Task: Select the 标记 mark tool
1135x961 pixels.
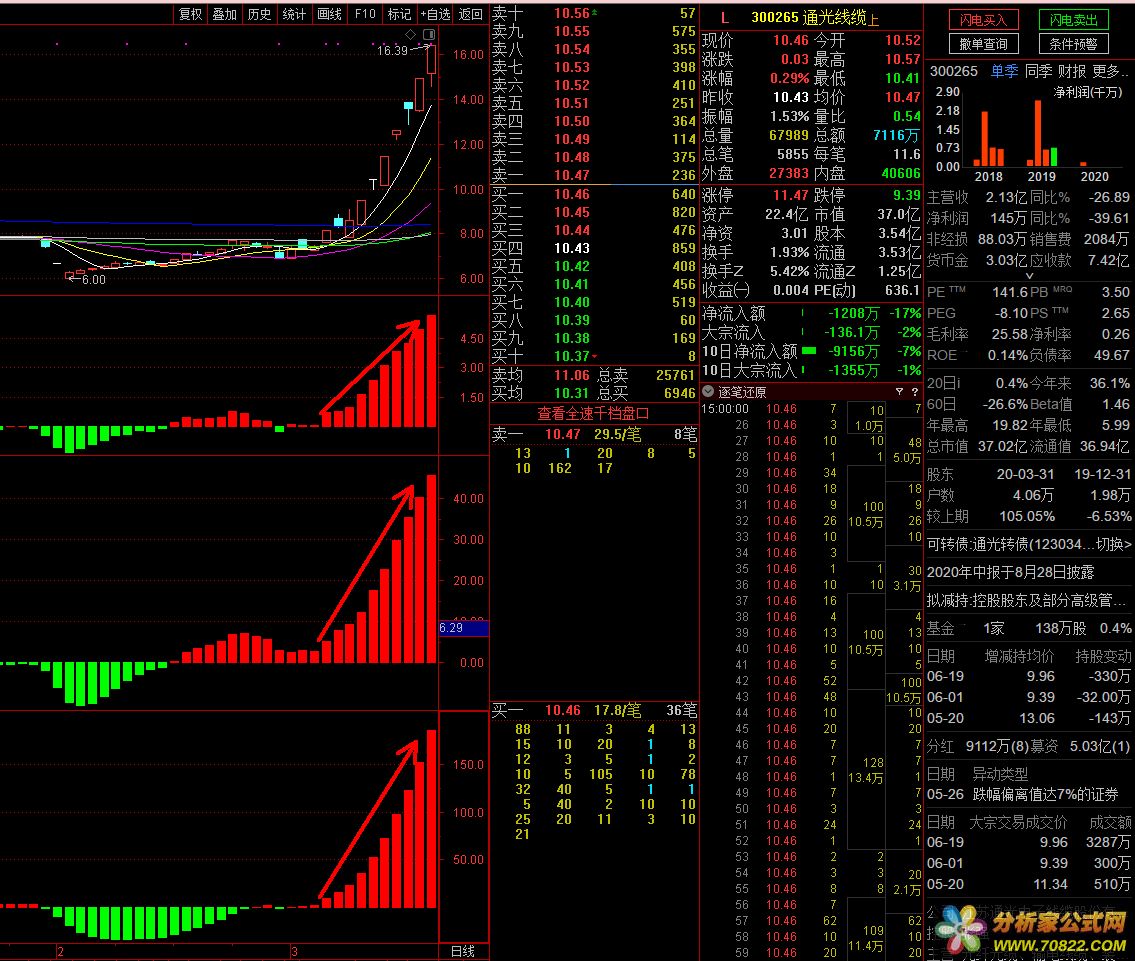Action: [x=399, y=14]
